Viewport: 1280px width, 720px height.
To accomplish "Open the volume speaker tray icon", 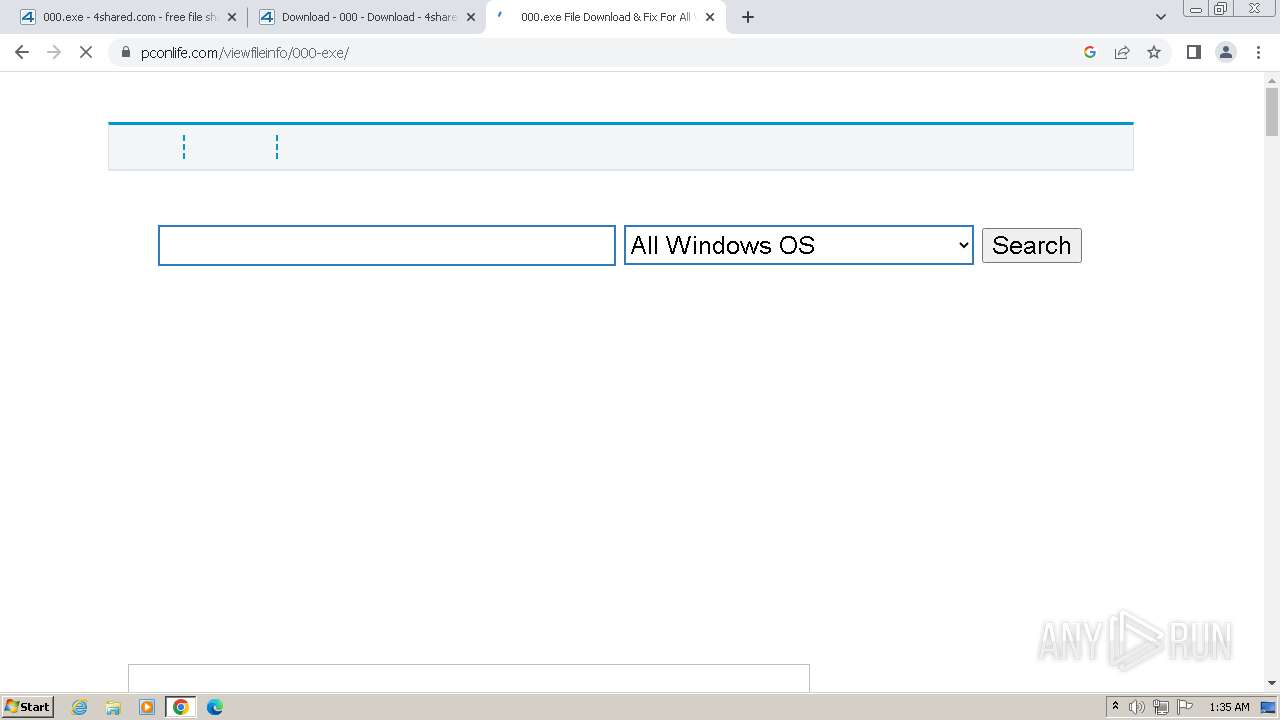I will pyautogui.click(x=1137, y=707).
